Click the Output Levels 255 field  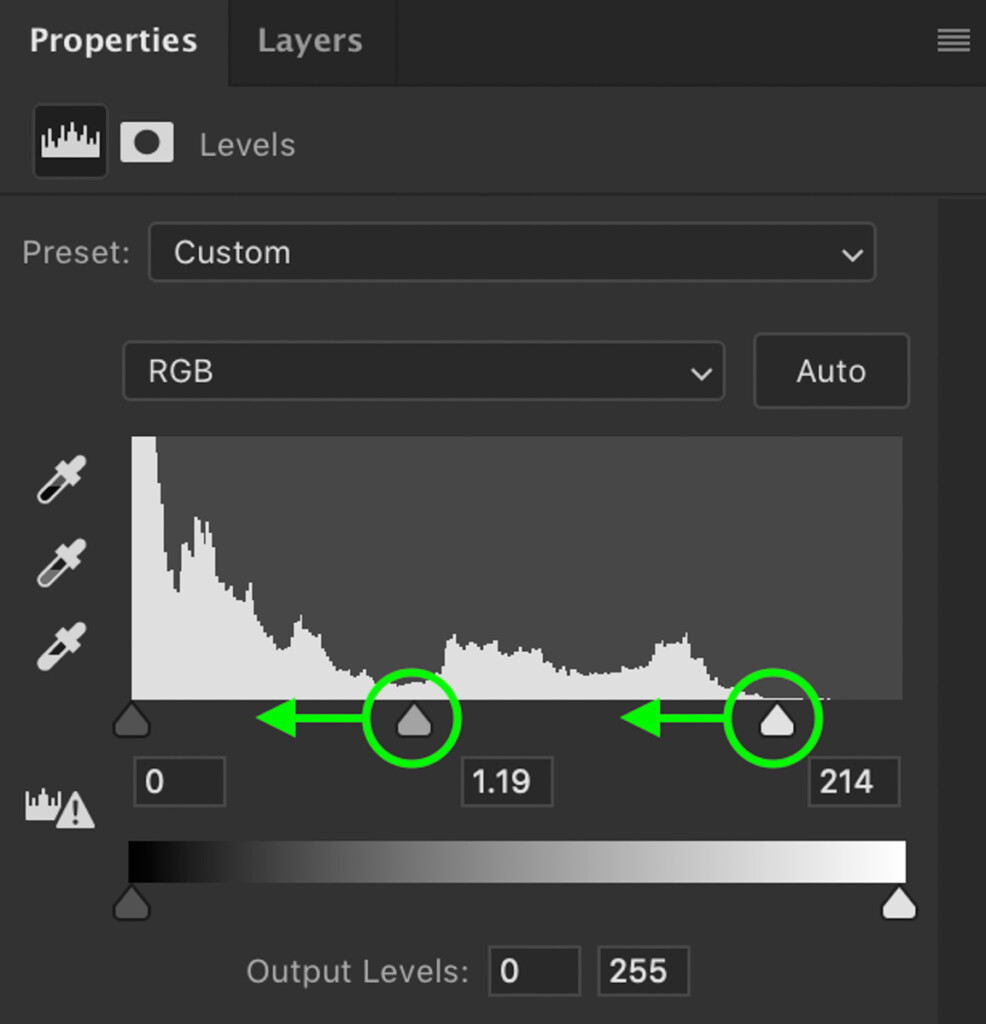point(643,971)
